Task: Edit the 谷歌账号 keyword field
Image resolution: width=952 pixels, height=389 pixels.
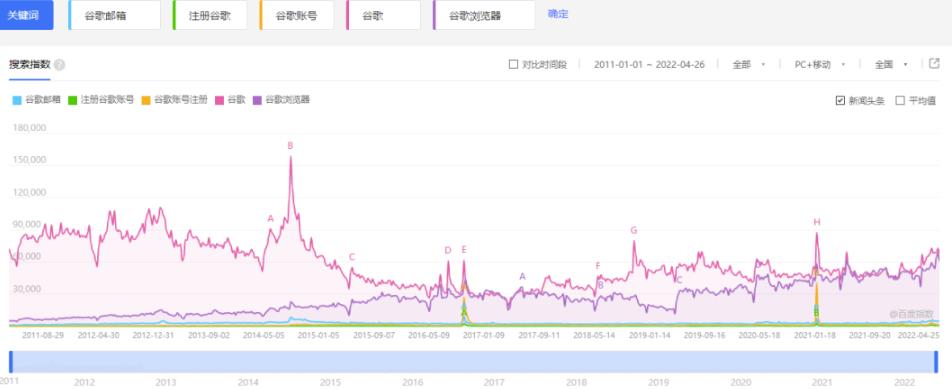Action: [x=296, y=15]
